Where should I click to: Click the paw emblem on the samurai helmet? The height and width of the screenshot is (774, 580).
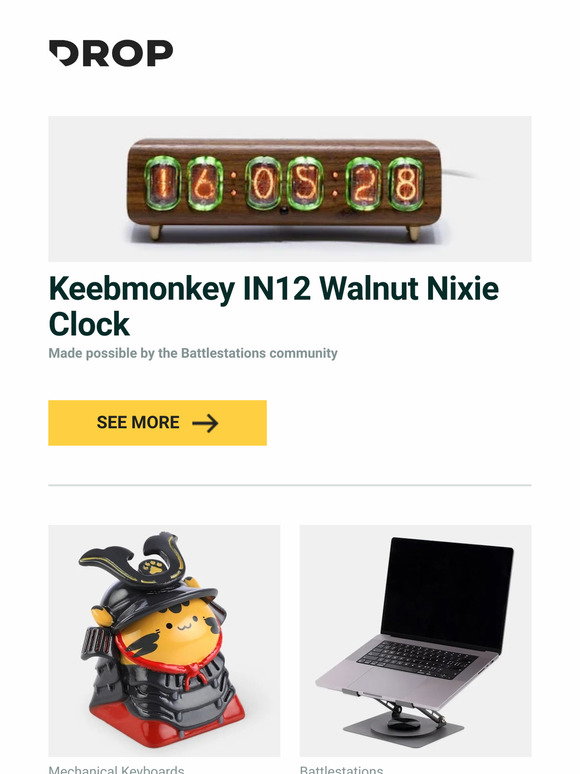pos(155,568)
